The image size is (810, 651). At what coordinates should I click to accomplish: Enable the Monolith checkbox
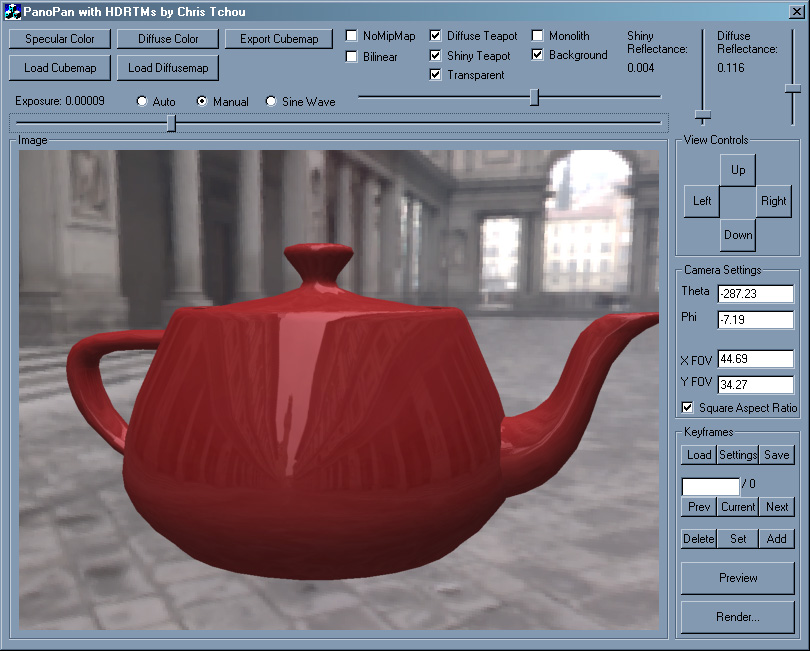click(x=538, y=36)
